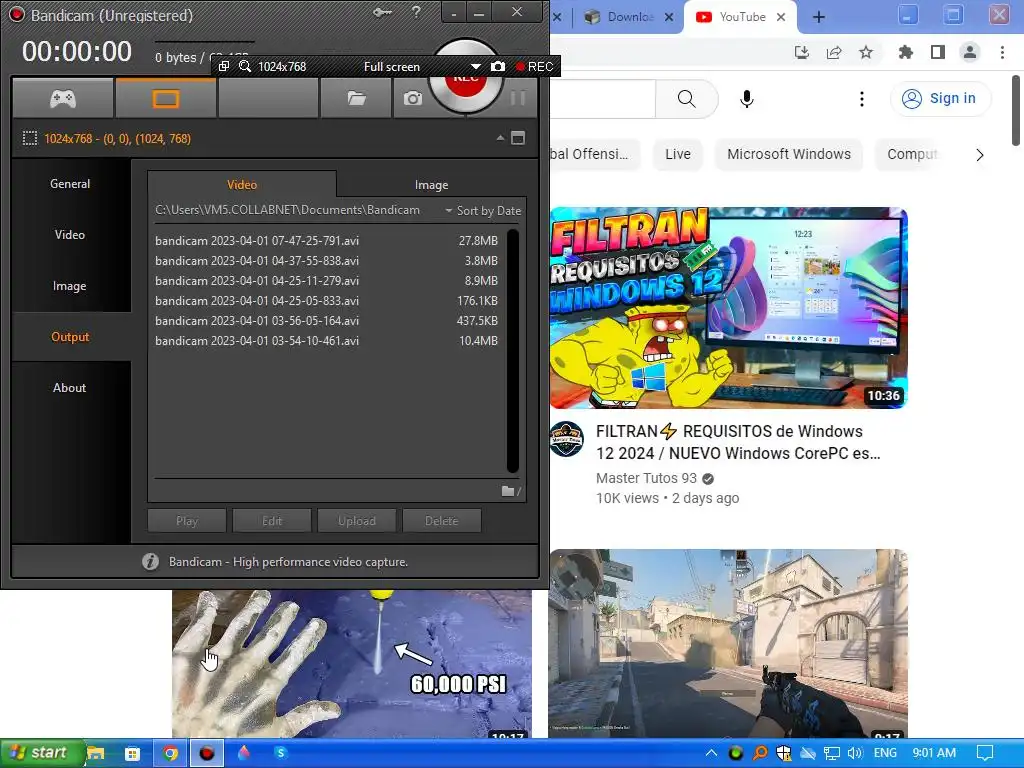The width and height of the screenshot is (1024, 768).
Task: Click dotted rectangle area selection icon
Action: tap(30, 138)
